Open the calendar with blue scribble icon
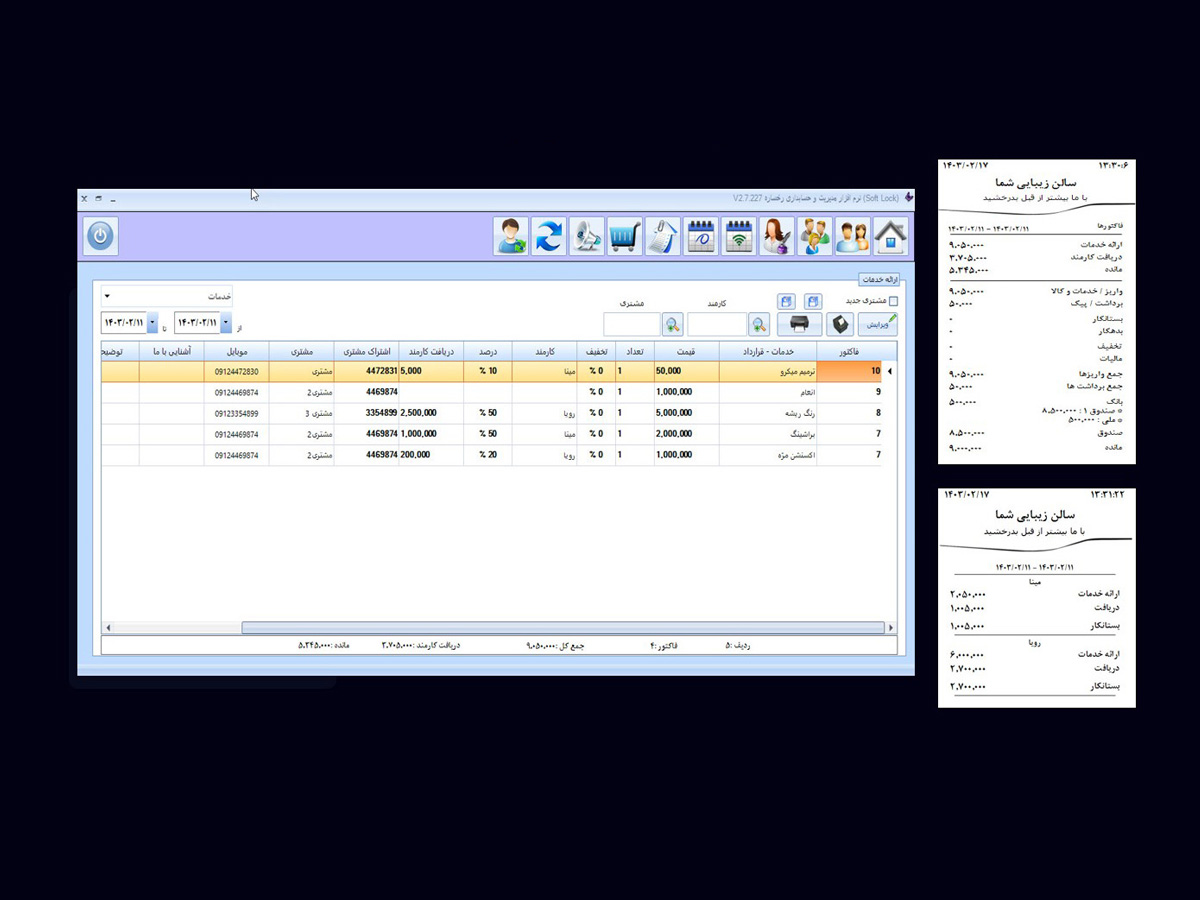1200x900 pixels. click(x=701, y=236)
